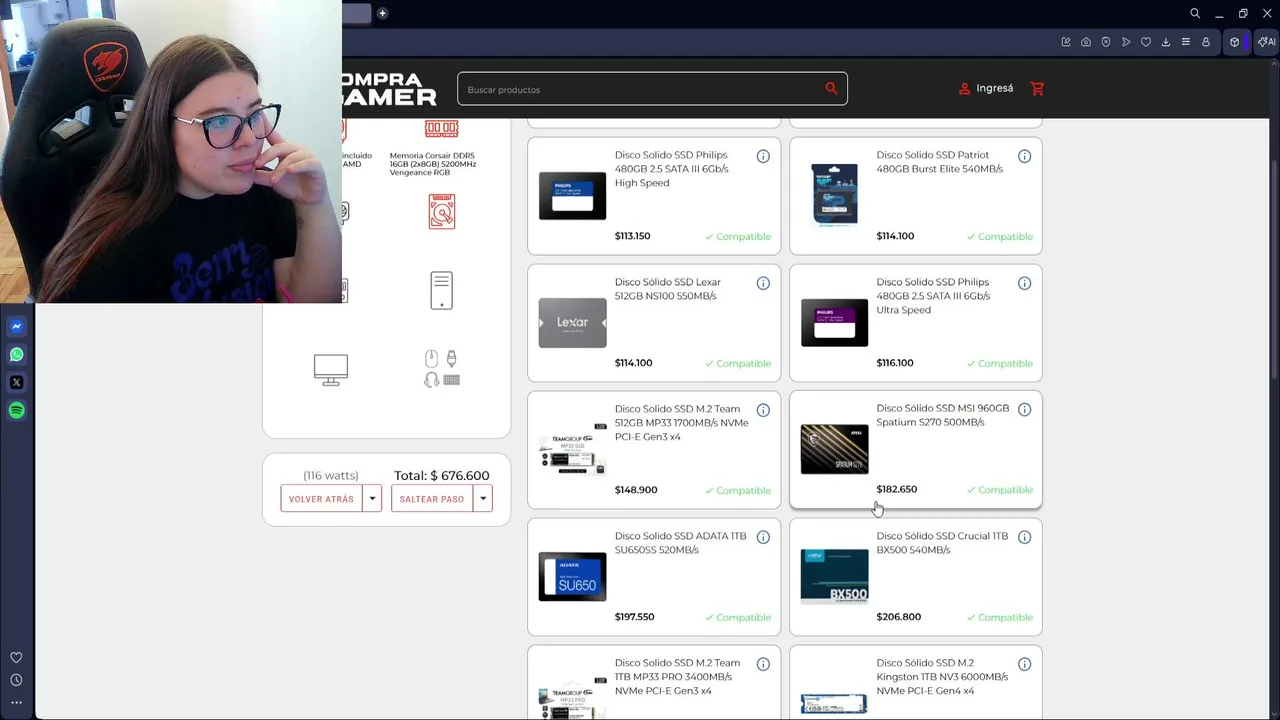The height and width of the screenshot is (720, 1280).
Task: Show info for Crucial 1TB BX500
Action: pyautogui.click(x=1024, y=537)
